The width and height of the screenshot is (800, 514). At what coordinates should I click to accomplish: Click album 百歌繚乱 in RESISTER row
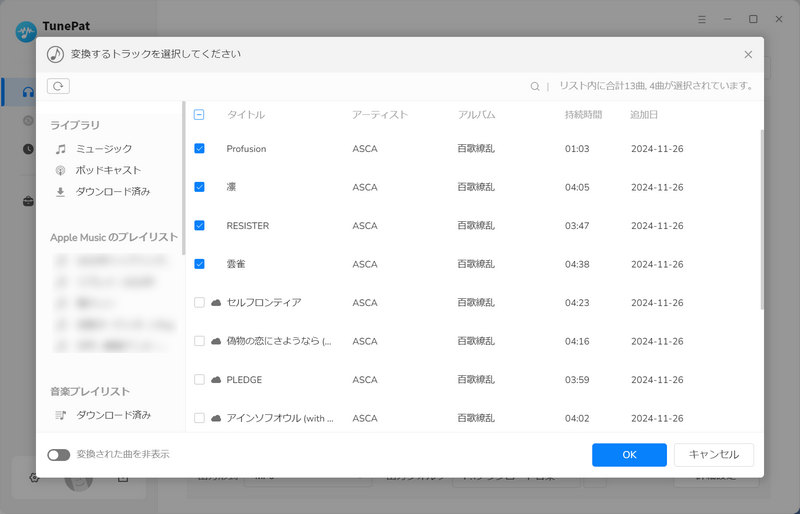[476, 226]
